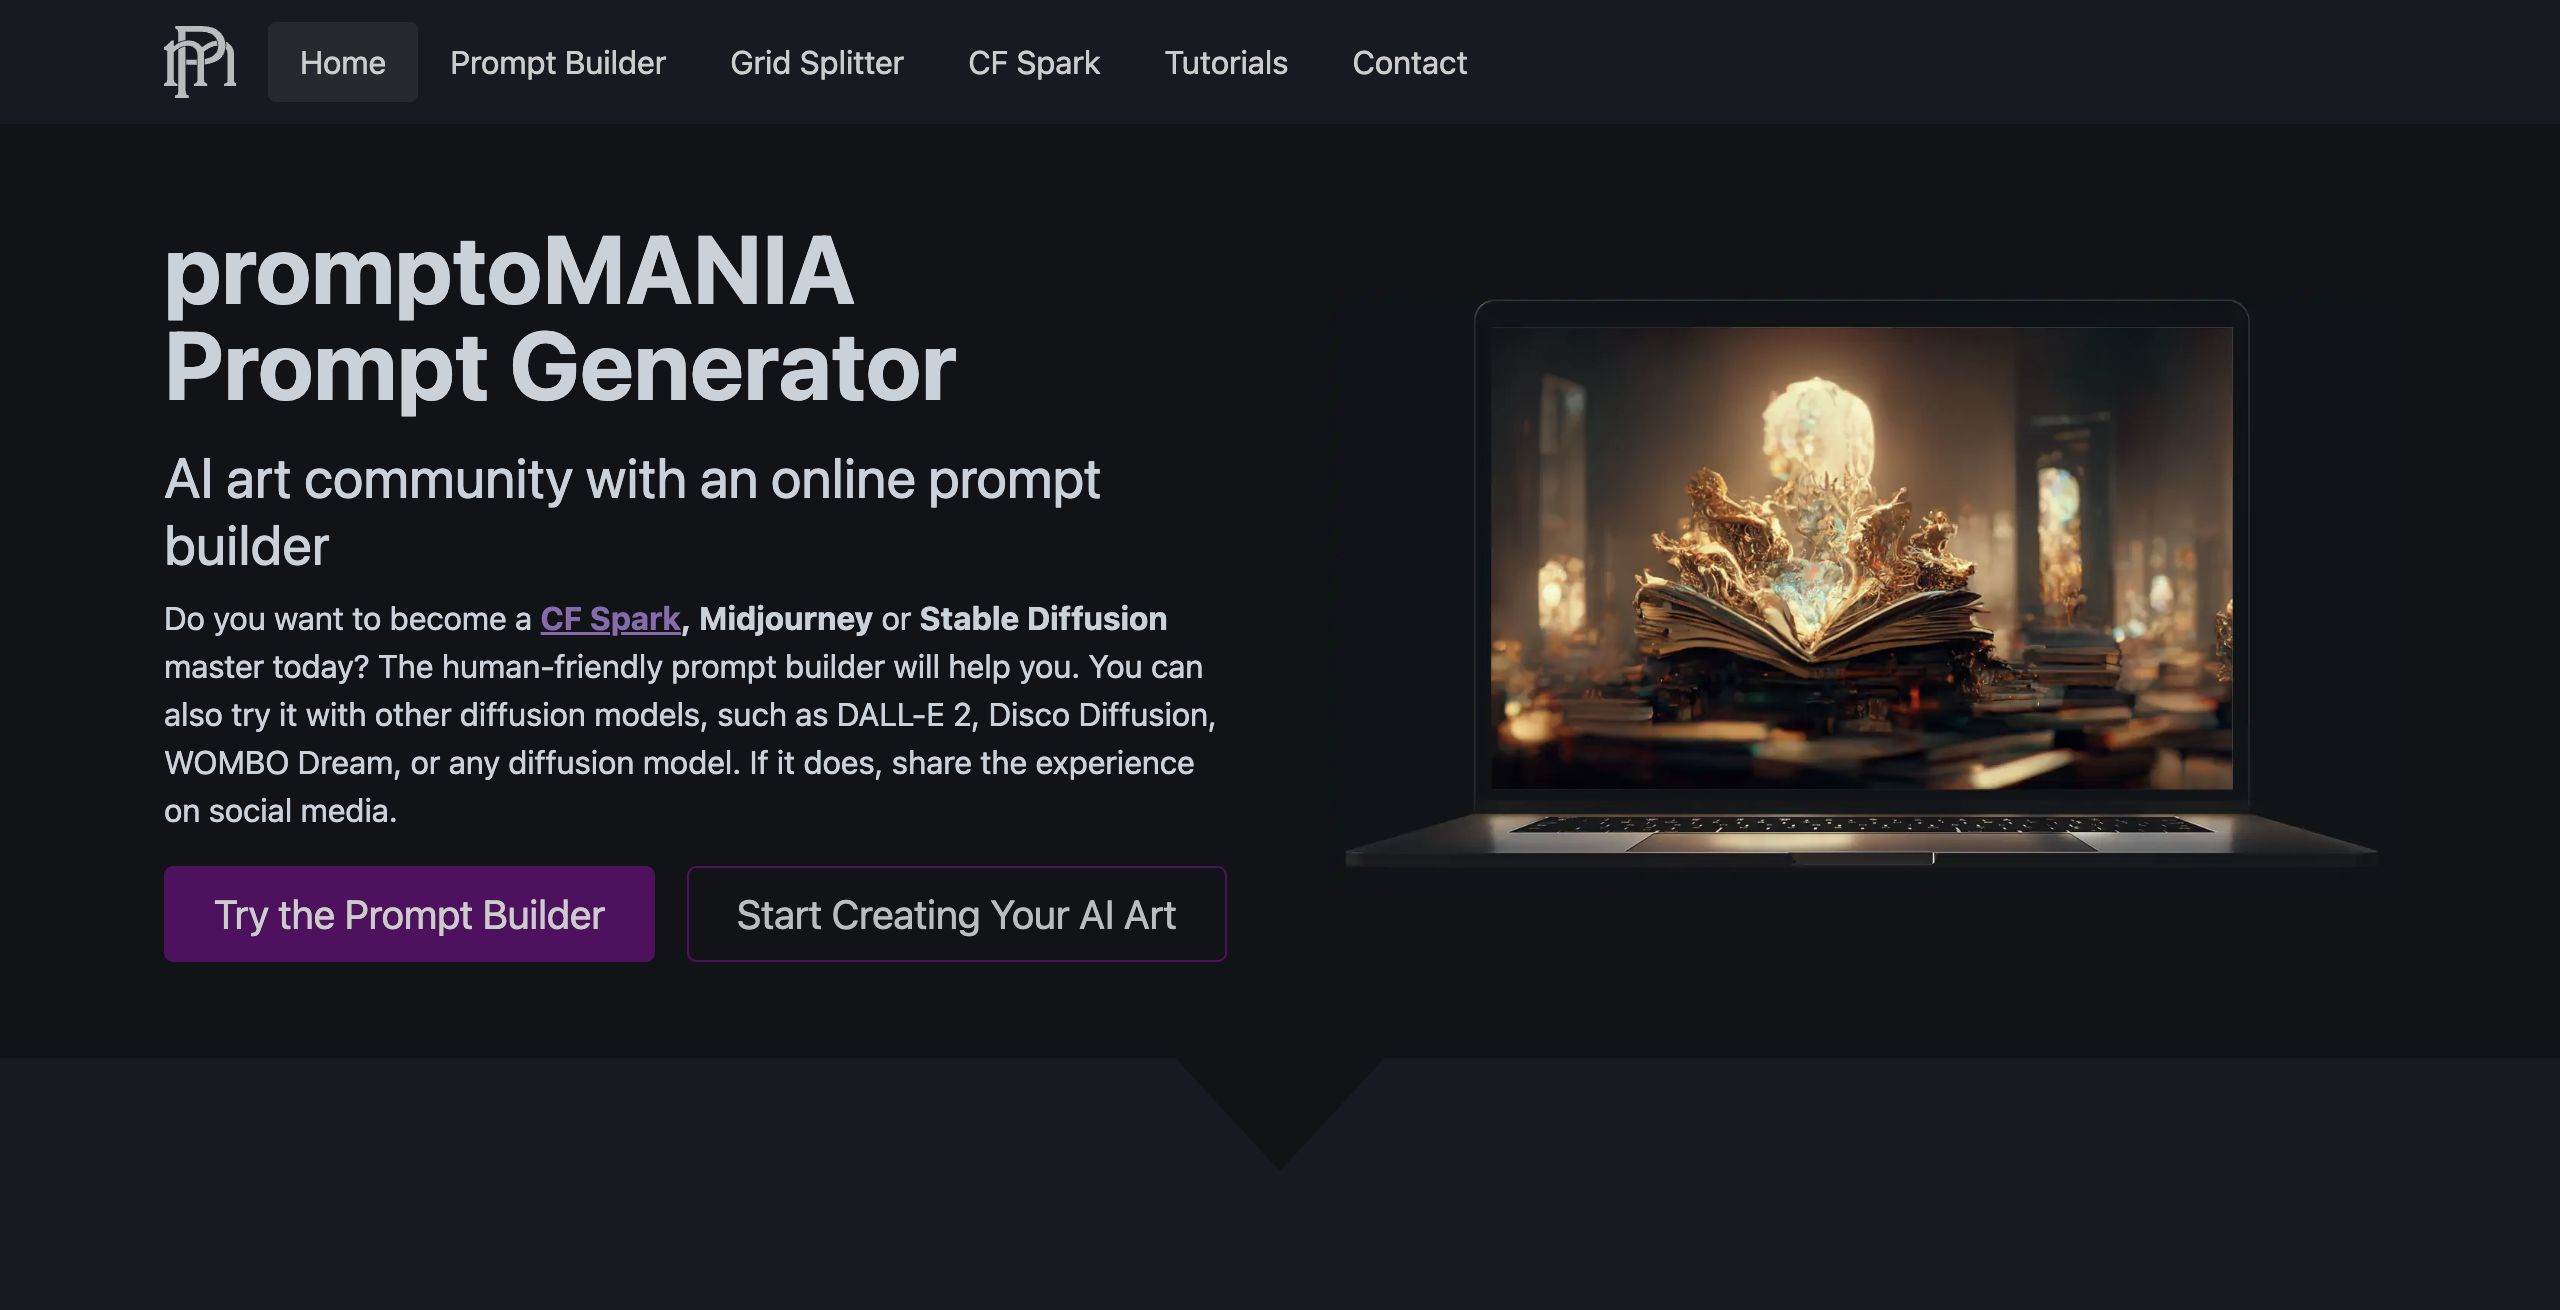This screenshot has width=2560, height=1310.
Task: Click the bold Midjourney text
Action: (786, 619)
